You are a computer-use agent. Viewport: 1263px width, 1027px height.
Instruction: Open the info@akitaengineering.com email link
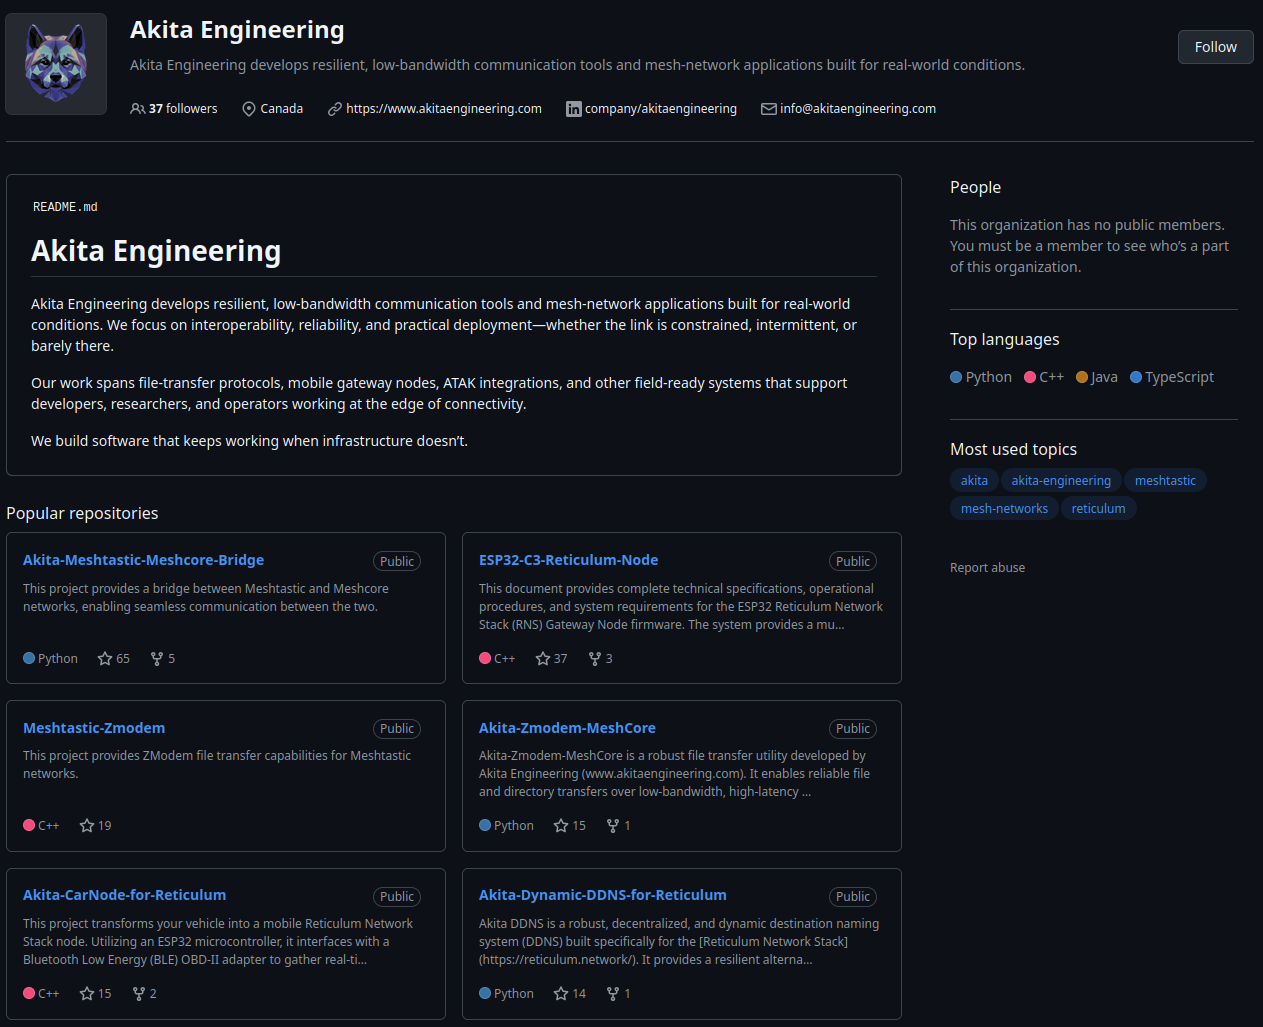[x=858, y=109]
